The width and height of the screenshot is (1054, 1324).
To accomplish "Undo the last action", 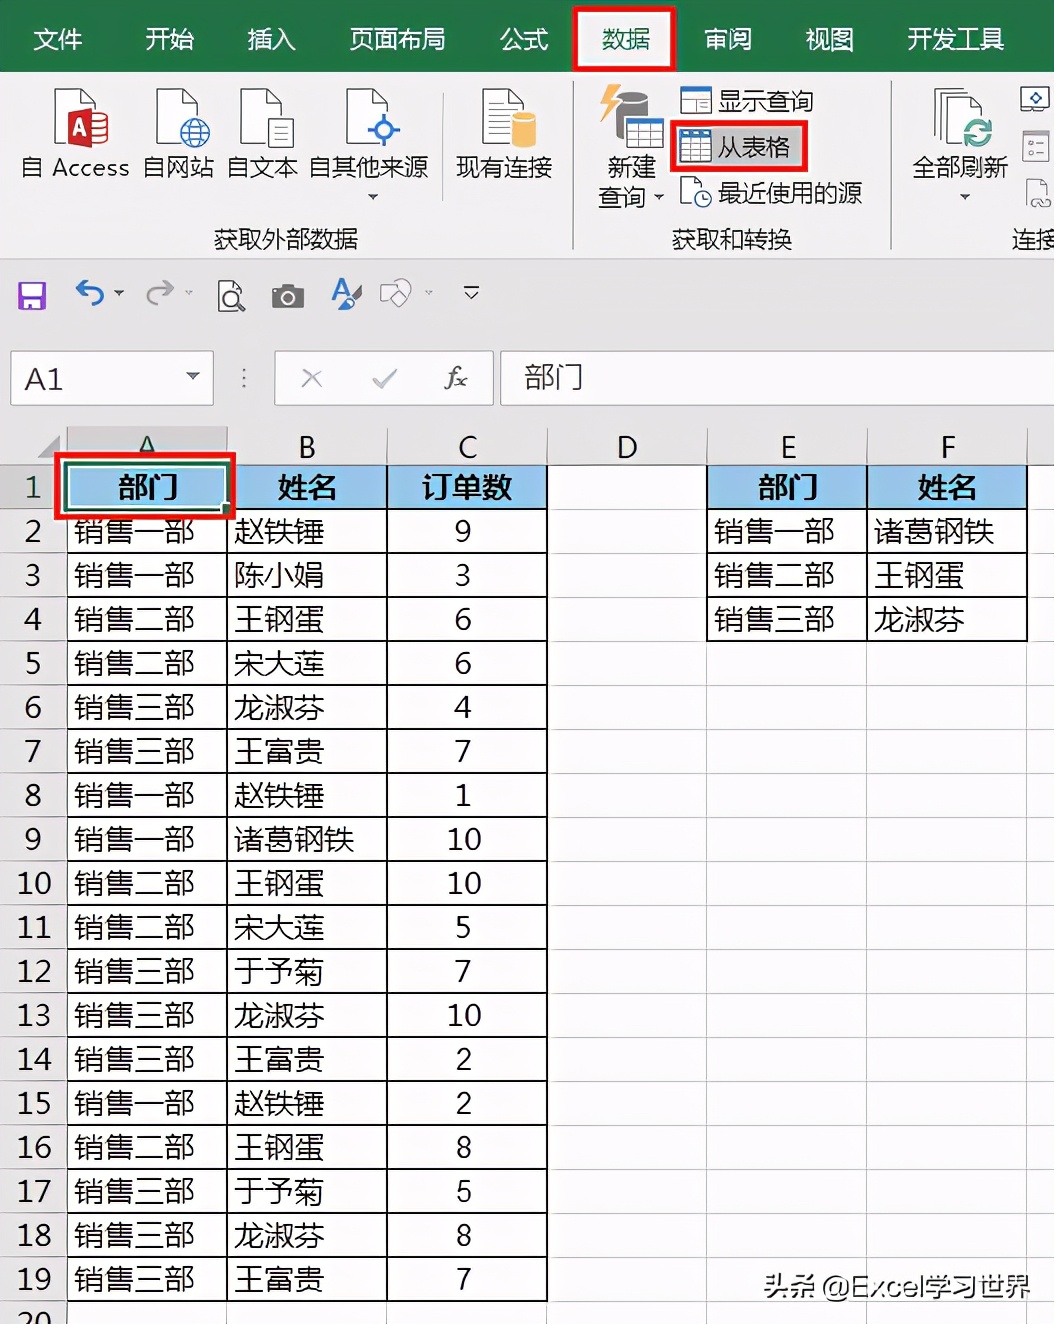I will [90, 293].
